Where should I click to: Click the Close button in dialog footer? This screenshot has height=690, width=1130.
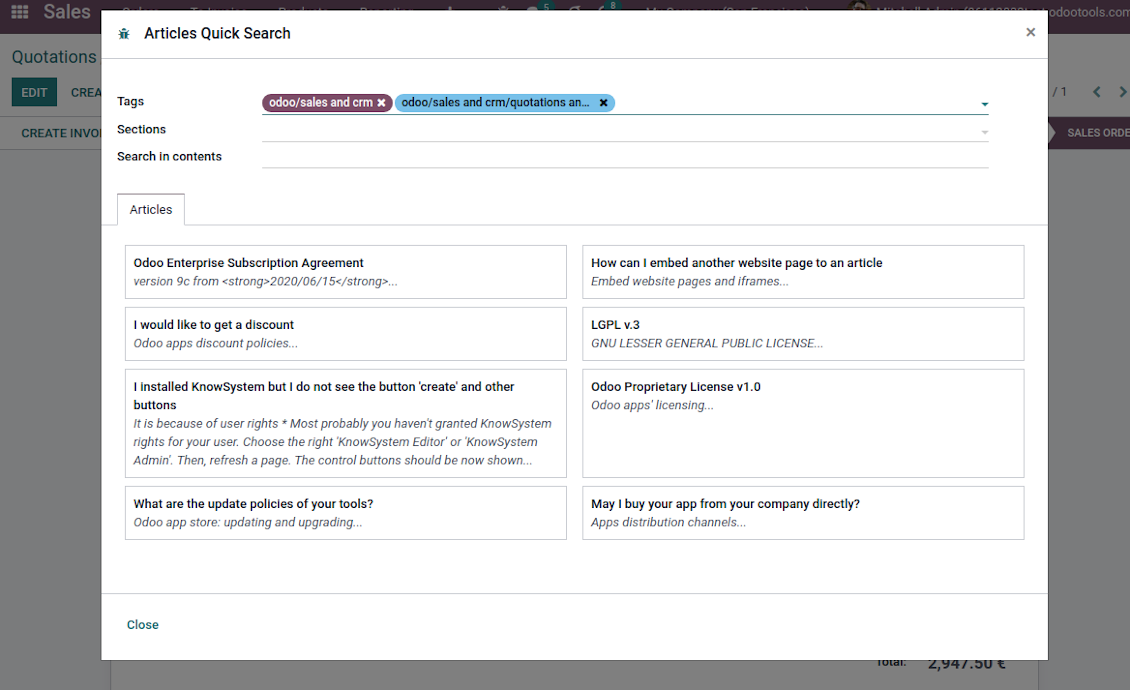[x=143, y=625]
